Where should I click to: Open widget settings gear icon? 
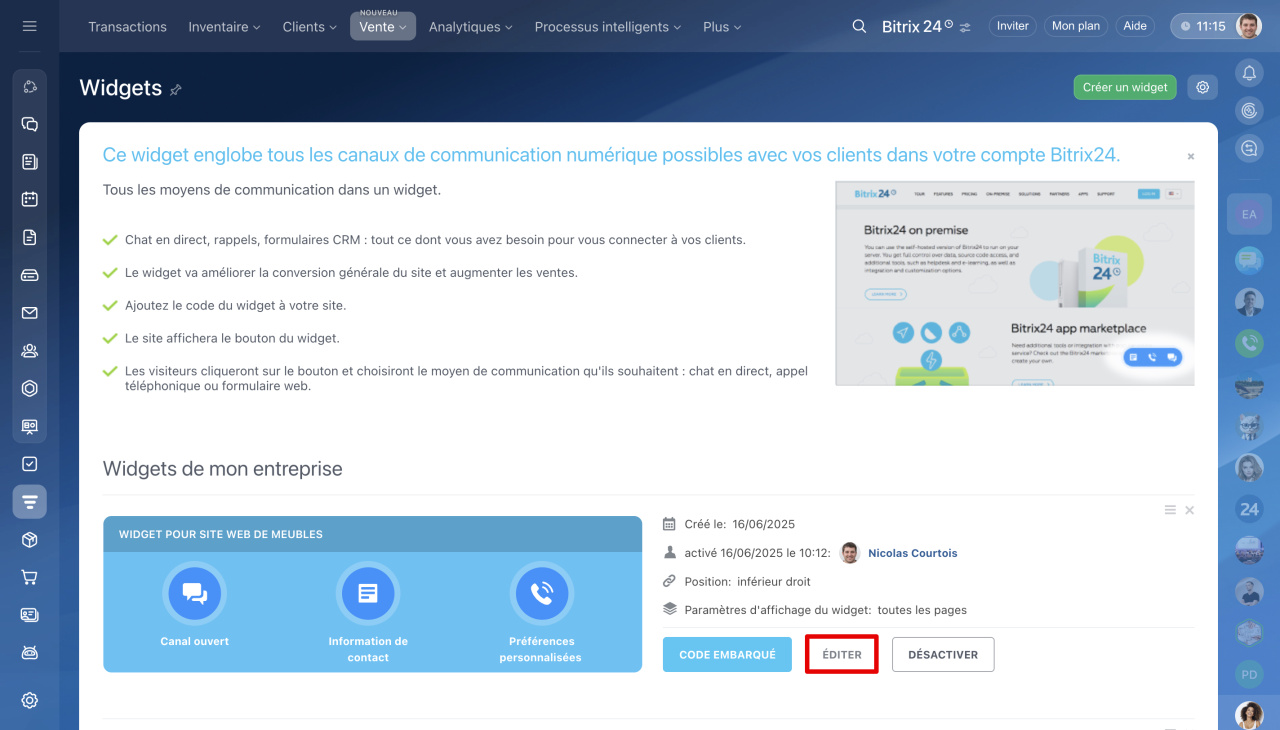[1202, 87]
